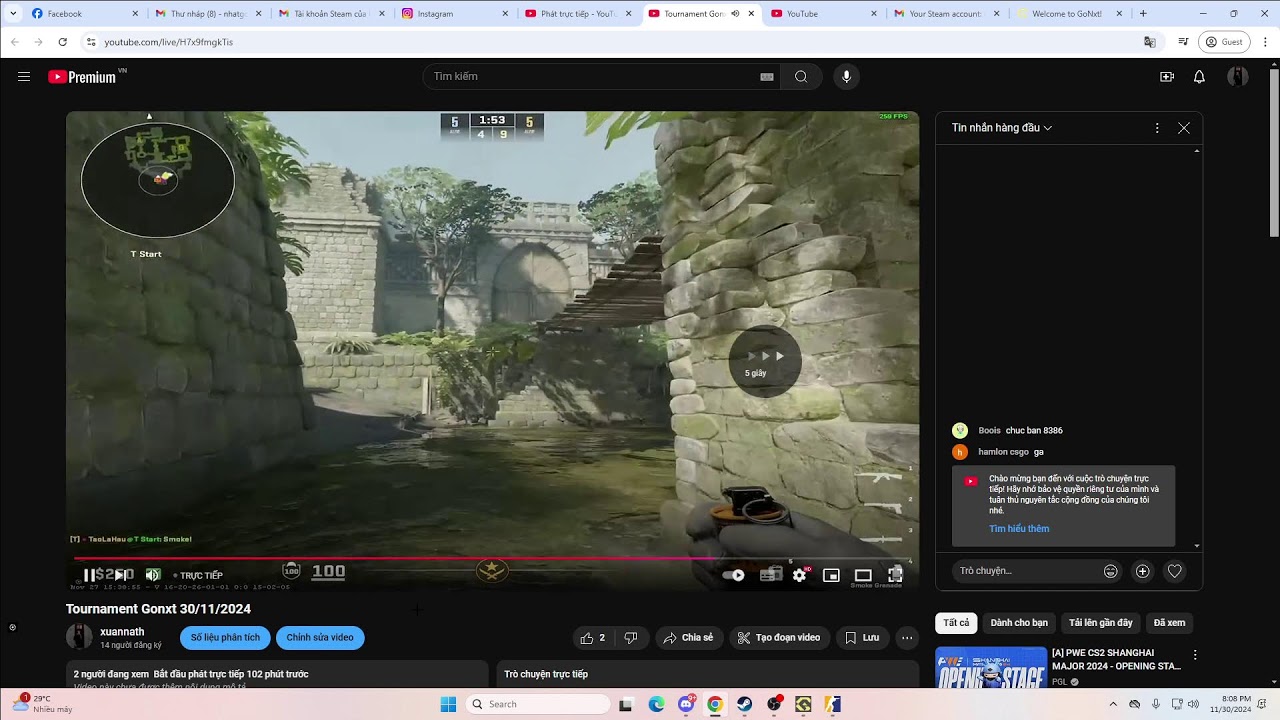Select the Tất cả filter chip
The width and height of the screenshot is (1280, 720).
956,623
